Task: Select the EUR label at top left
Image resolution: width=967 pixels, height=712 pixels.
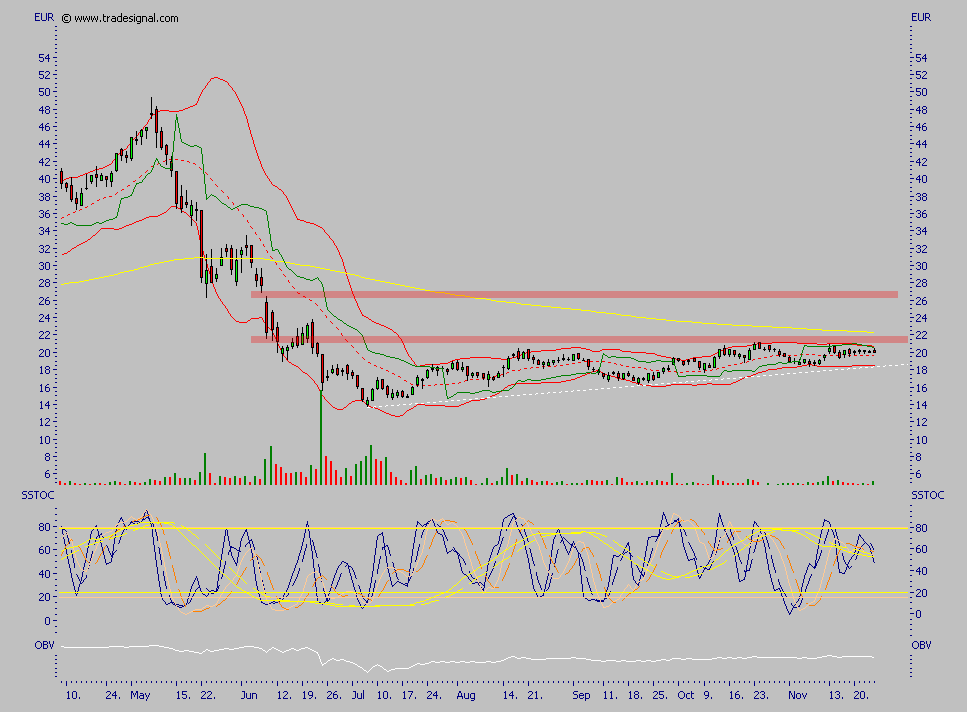Action: click(x=43, y=17)
